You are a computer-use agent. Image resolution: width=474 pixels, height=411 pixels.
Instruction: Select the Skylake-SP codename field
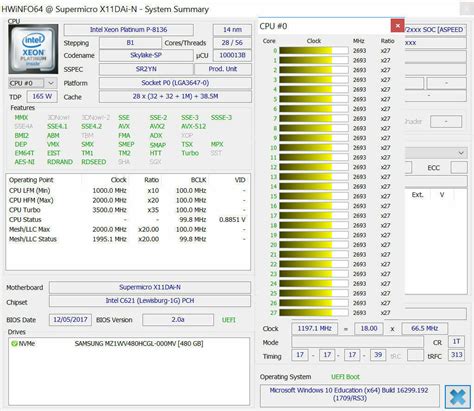coord(146,55)
